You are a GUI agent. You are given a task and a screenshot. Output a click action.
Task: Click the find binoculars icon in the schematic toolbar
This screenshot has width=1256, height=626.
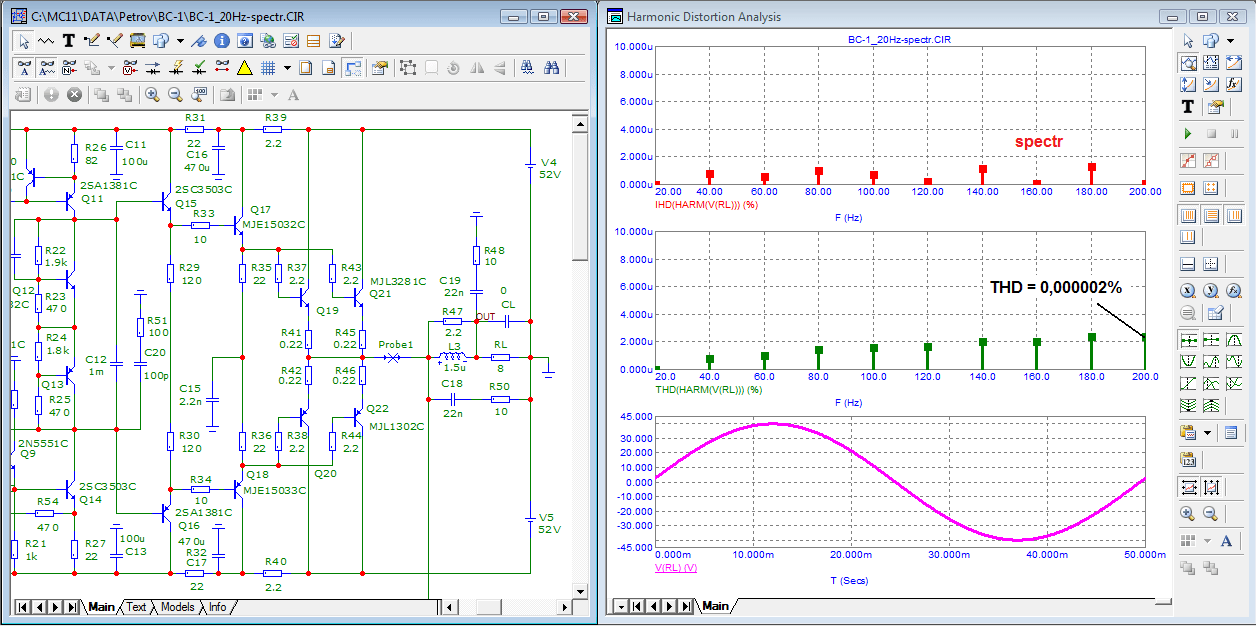pyautogui.click(x=551, y=68)
